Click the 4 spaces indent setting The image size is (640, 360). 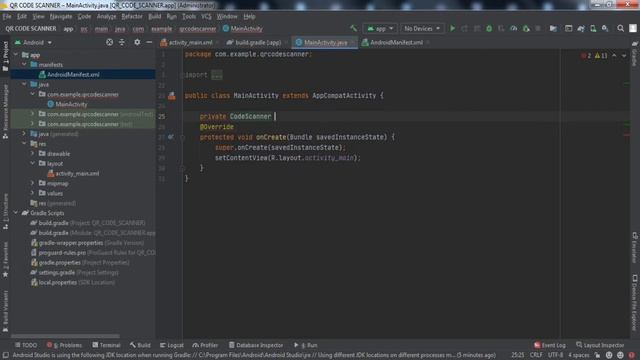(579, 355)
